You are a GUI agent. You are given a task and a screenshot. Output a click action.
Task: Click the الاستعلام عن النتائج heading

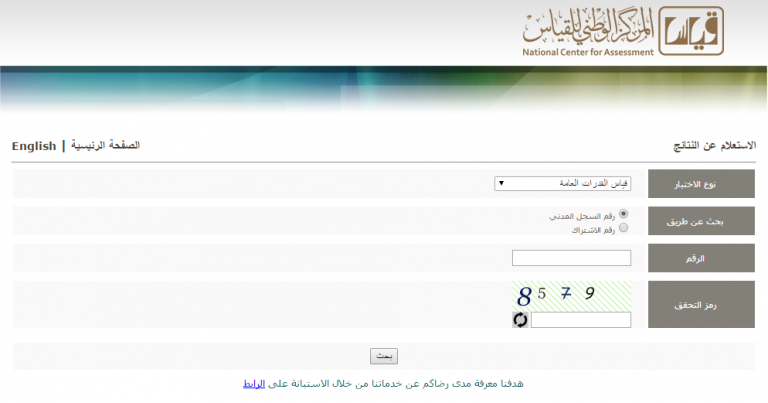[714, 146]
